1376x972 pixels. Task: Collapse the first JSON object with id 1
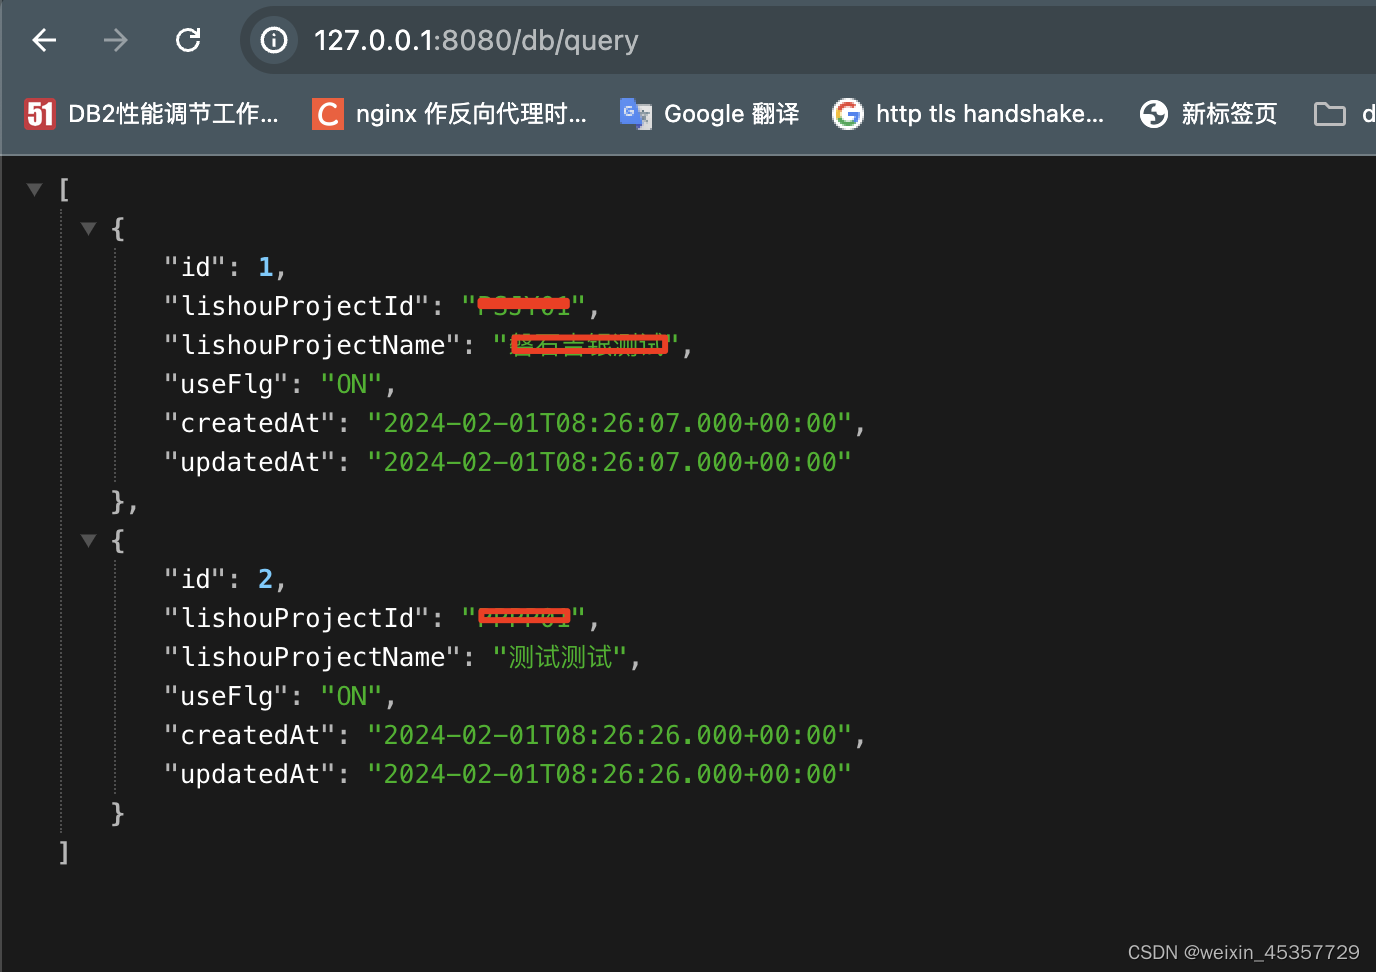88,228
